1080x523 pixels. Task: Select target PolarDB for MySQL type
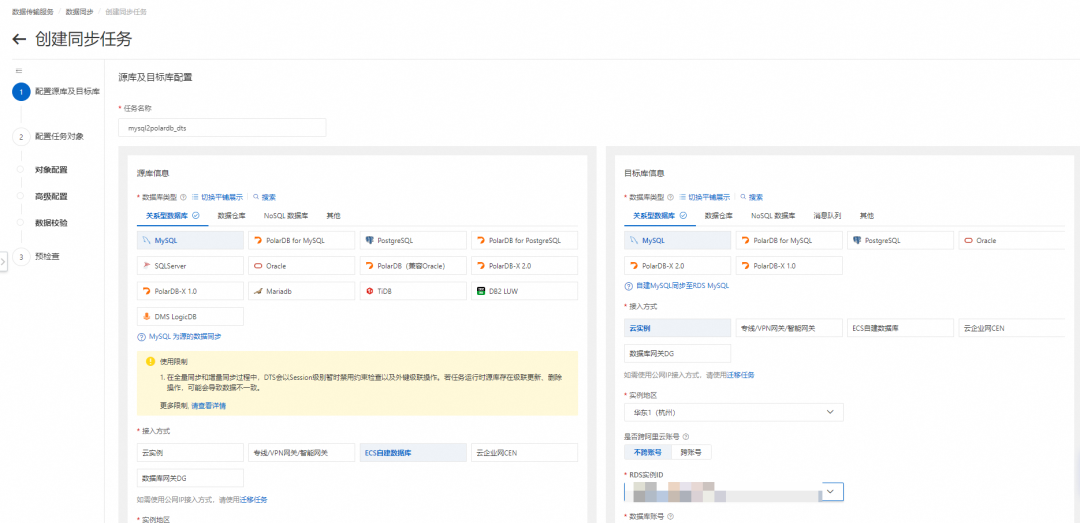tap(789, 240)
